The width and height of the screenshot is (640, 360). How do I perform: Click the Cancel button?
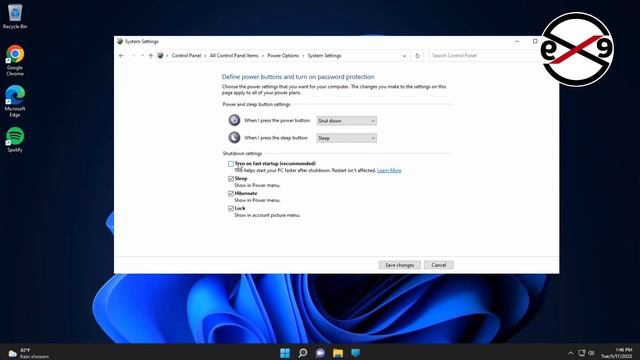tap(438, 265)
